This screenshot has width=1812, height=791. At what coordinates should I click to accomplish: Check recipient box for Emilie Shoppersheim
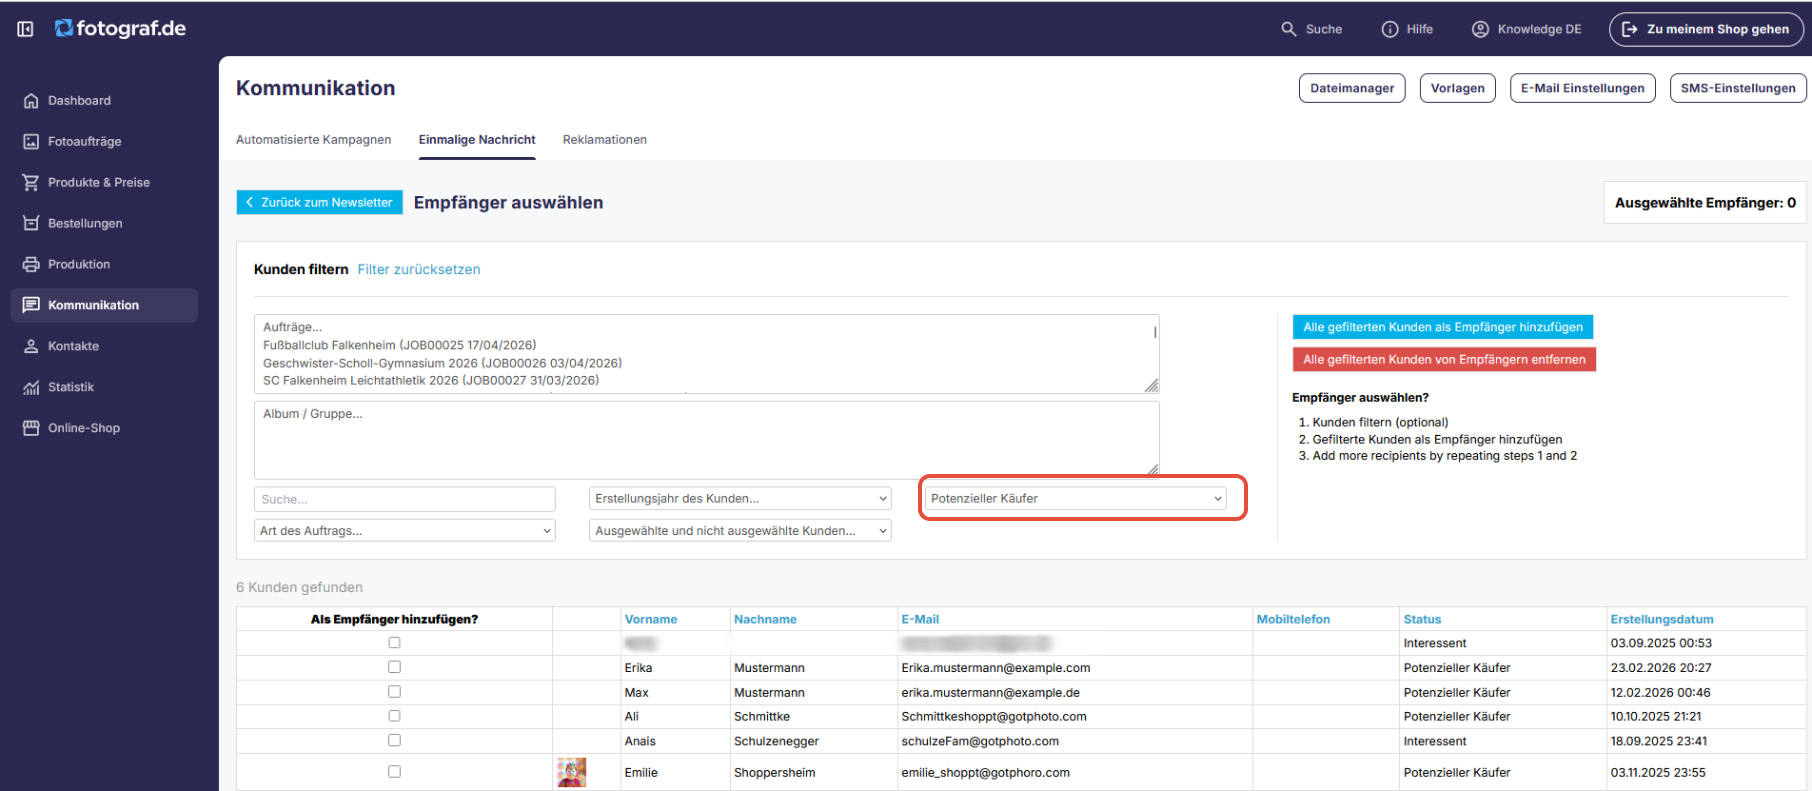[x=394, y=772]
